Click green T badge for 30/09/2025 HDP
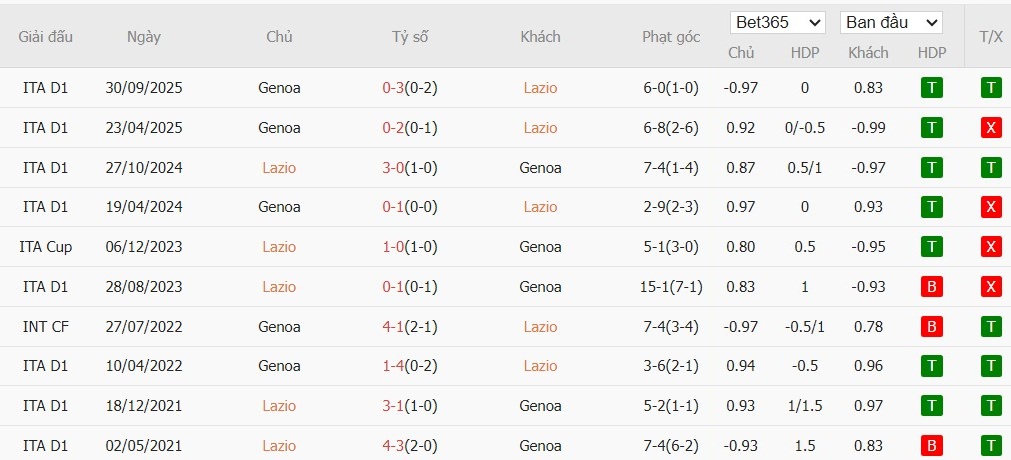Image resolution: width=1011 pixels, height=460 pixels. click(x=931, y=88)
